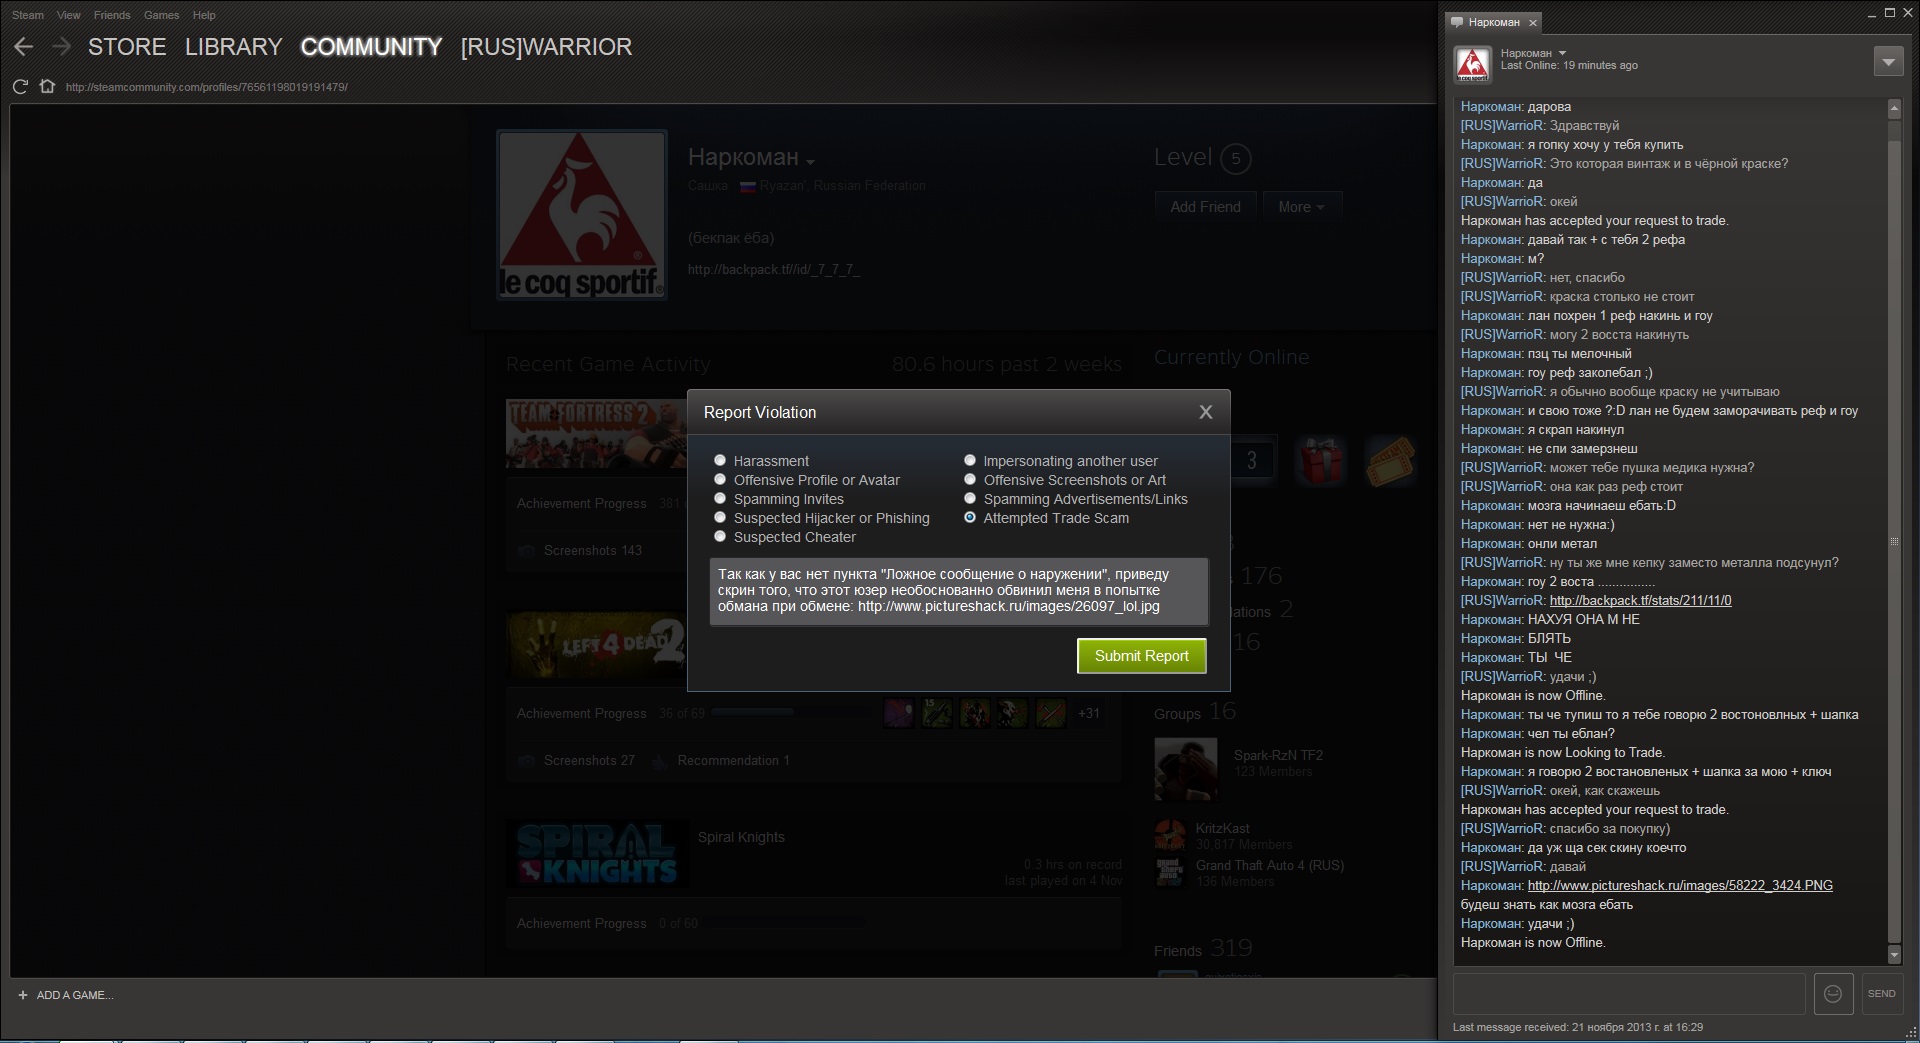The width and height of the screenshot is (1920, 1043).
Task: Send the chat message
Action: [1881, 993]
